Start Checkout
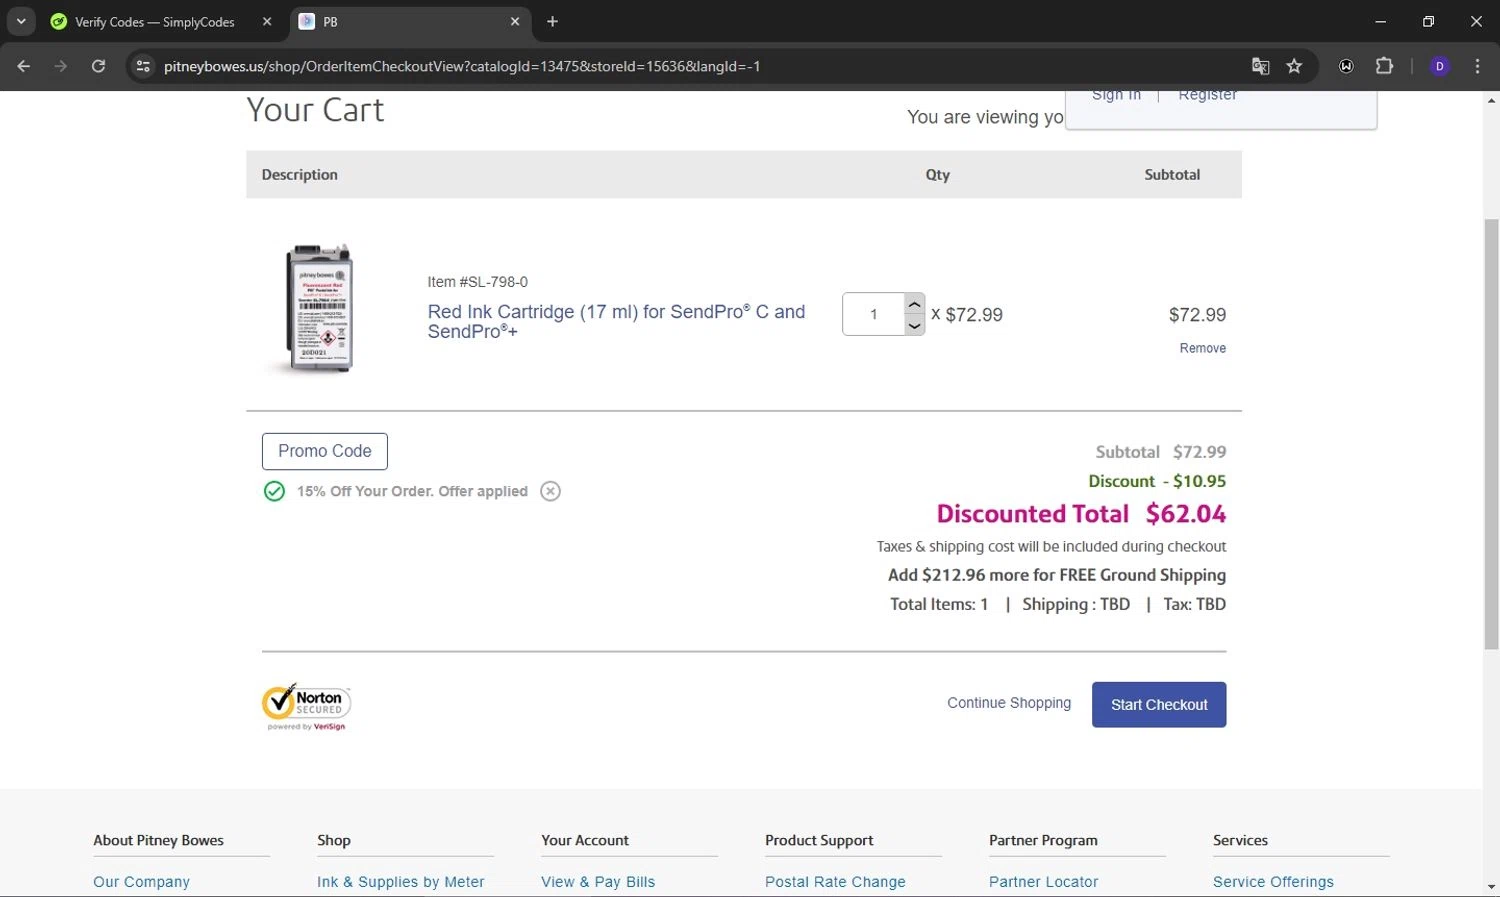The image size is (1500, 897). pyautogui.click(x=1159, y=704)
